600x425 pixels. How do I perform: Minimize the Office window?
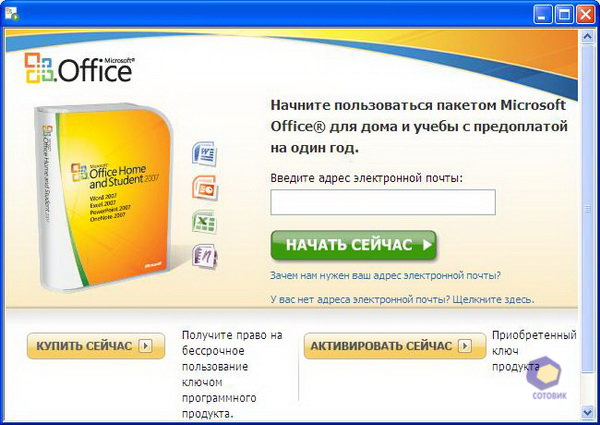[540, 13]
